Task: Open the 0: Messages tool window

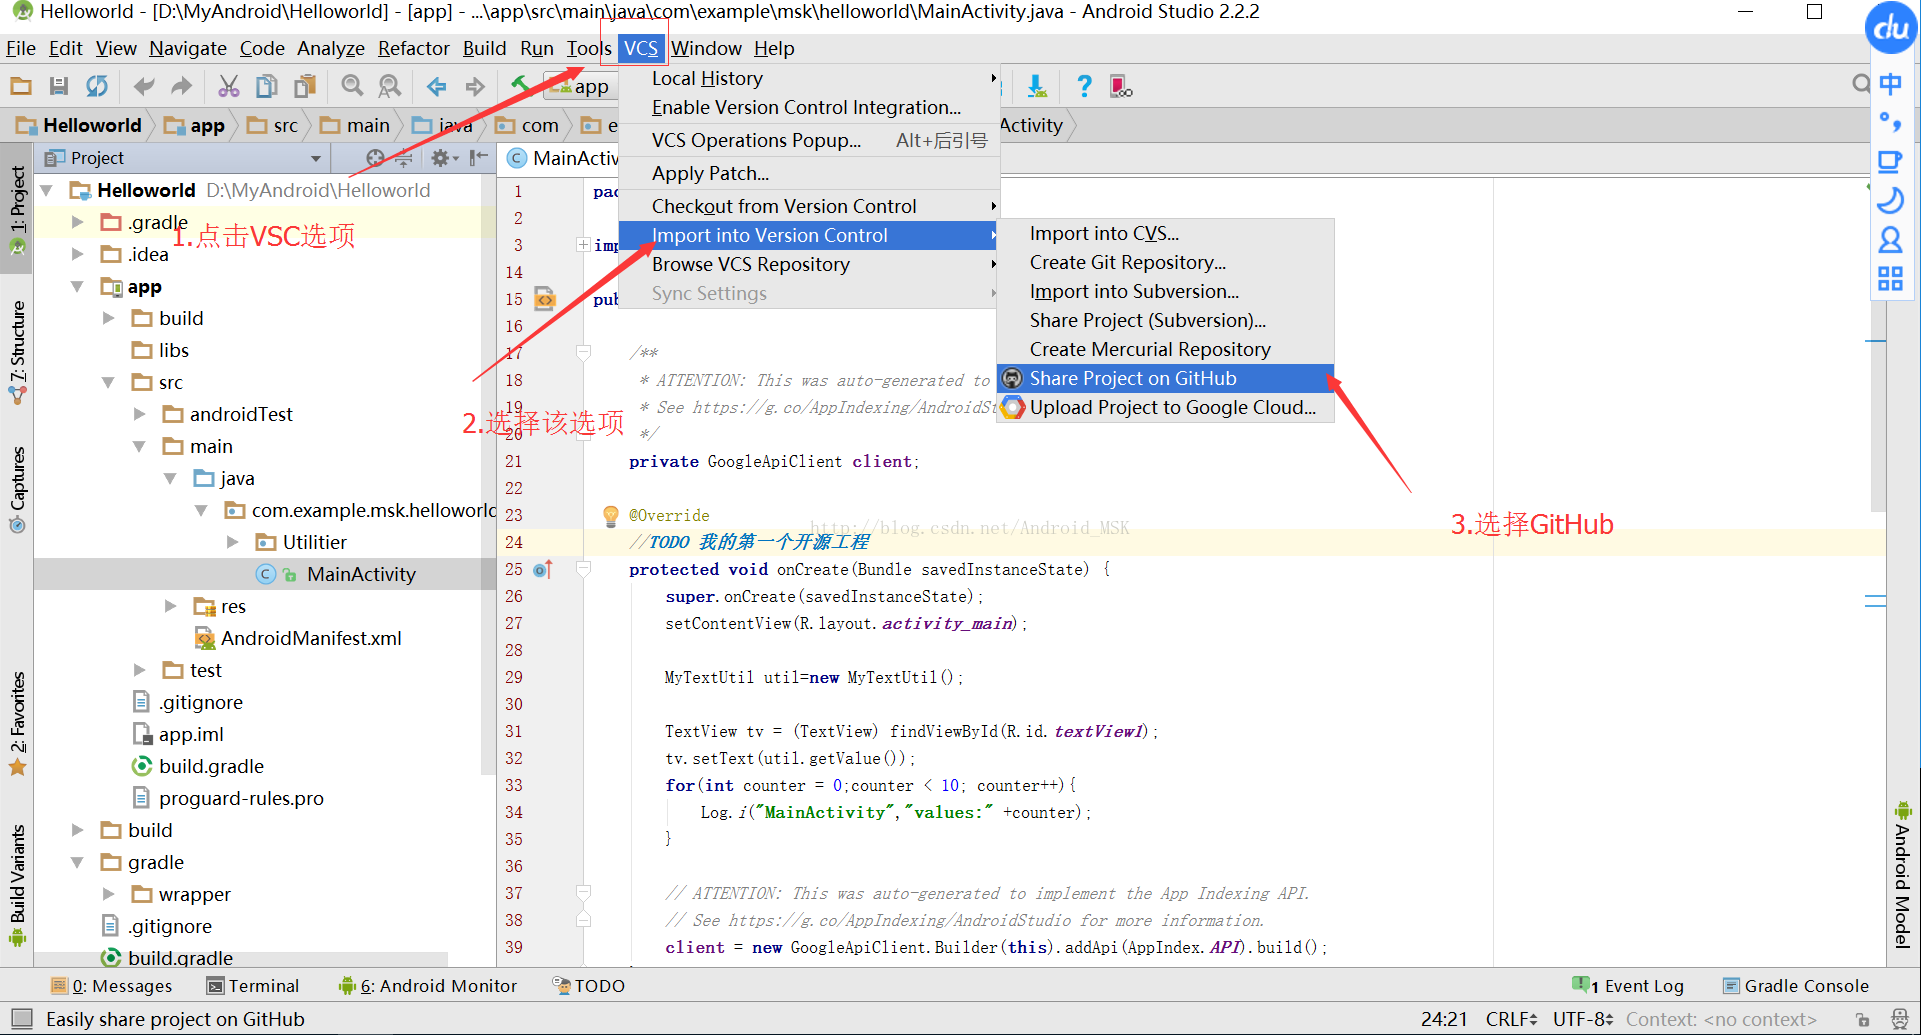Action: click(x=112, y=986)
